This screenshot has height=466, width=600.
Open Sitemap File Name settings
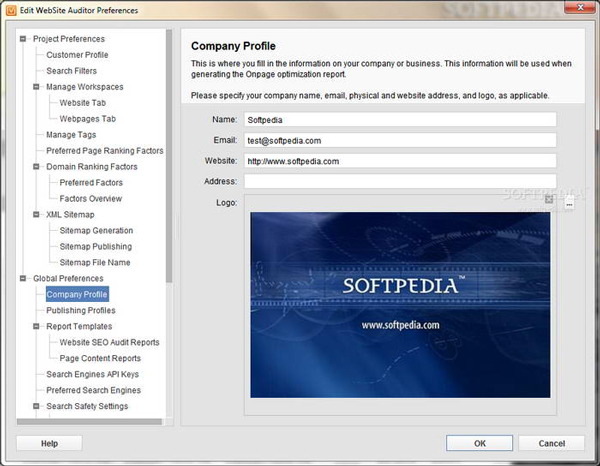point(95,262)
